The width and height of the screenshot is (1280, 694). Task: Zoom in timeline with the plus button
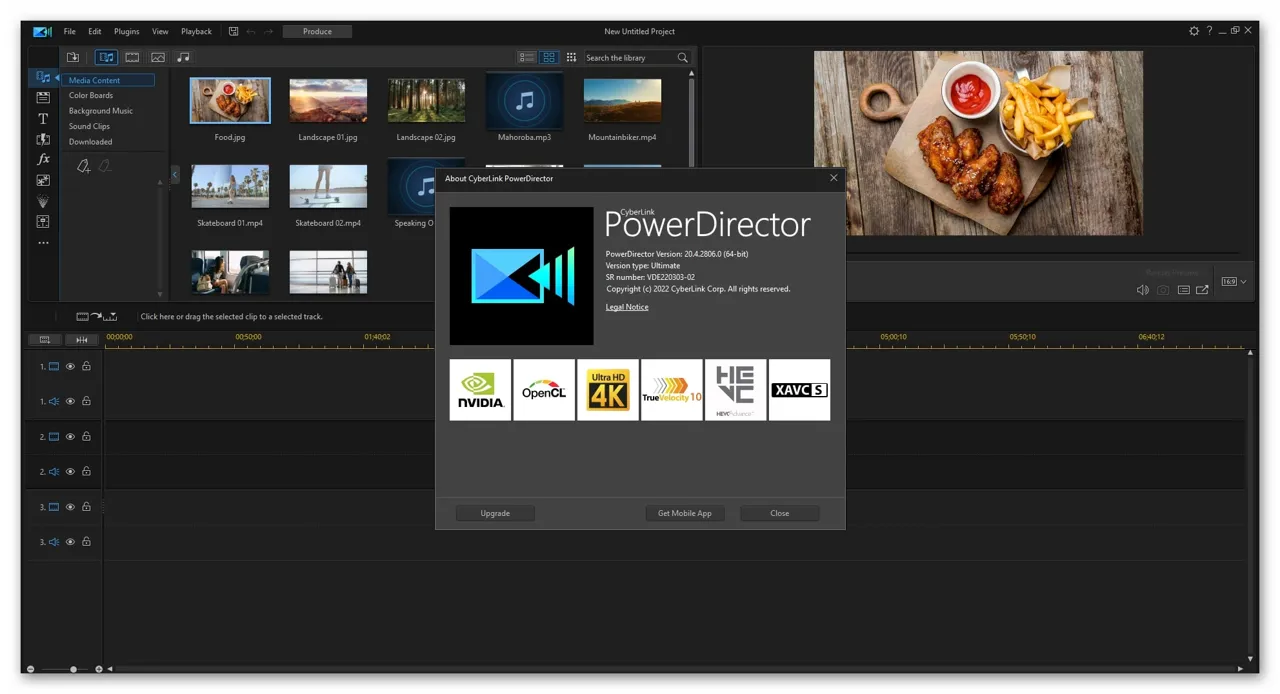coord(98,669)
